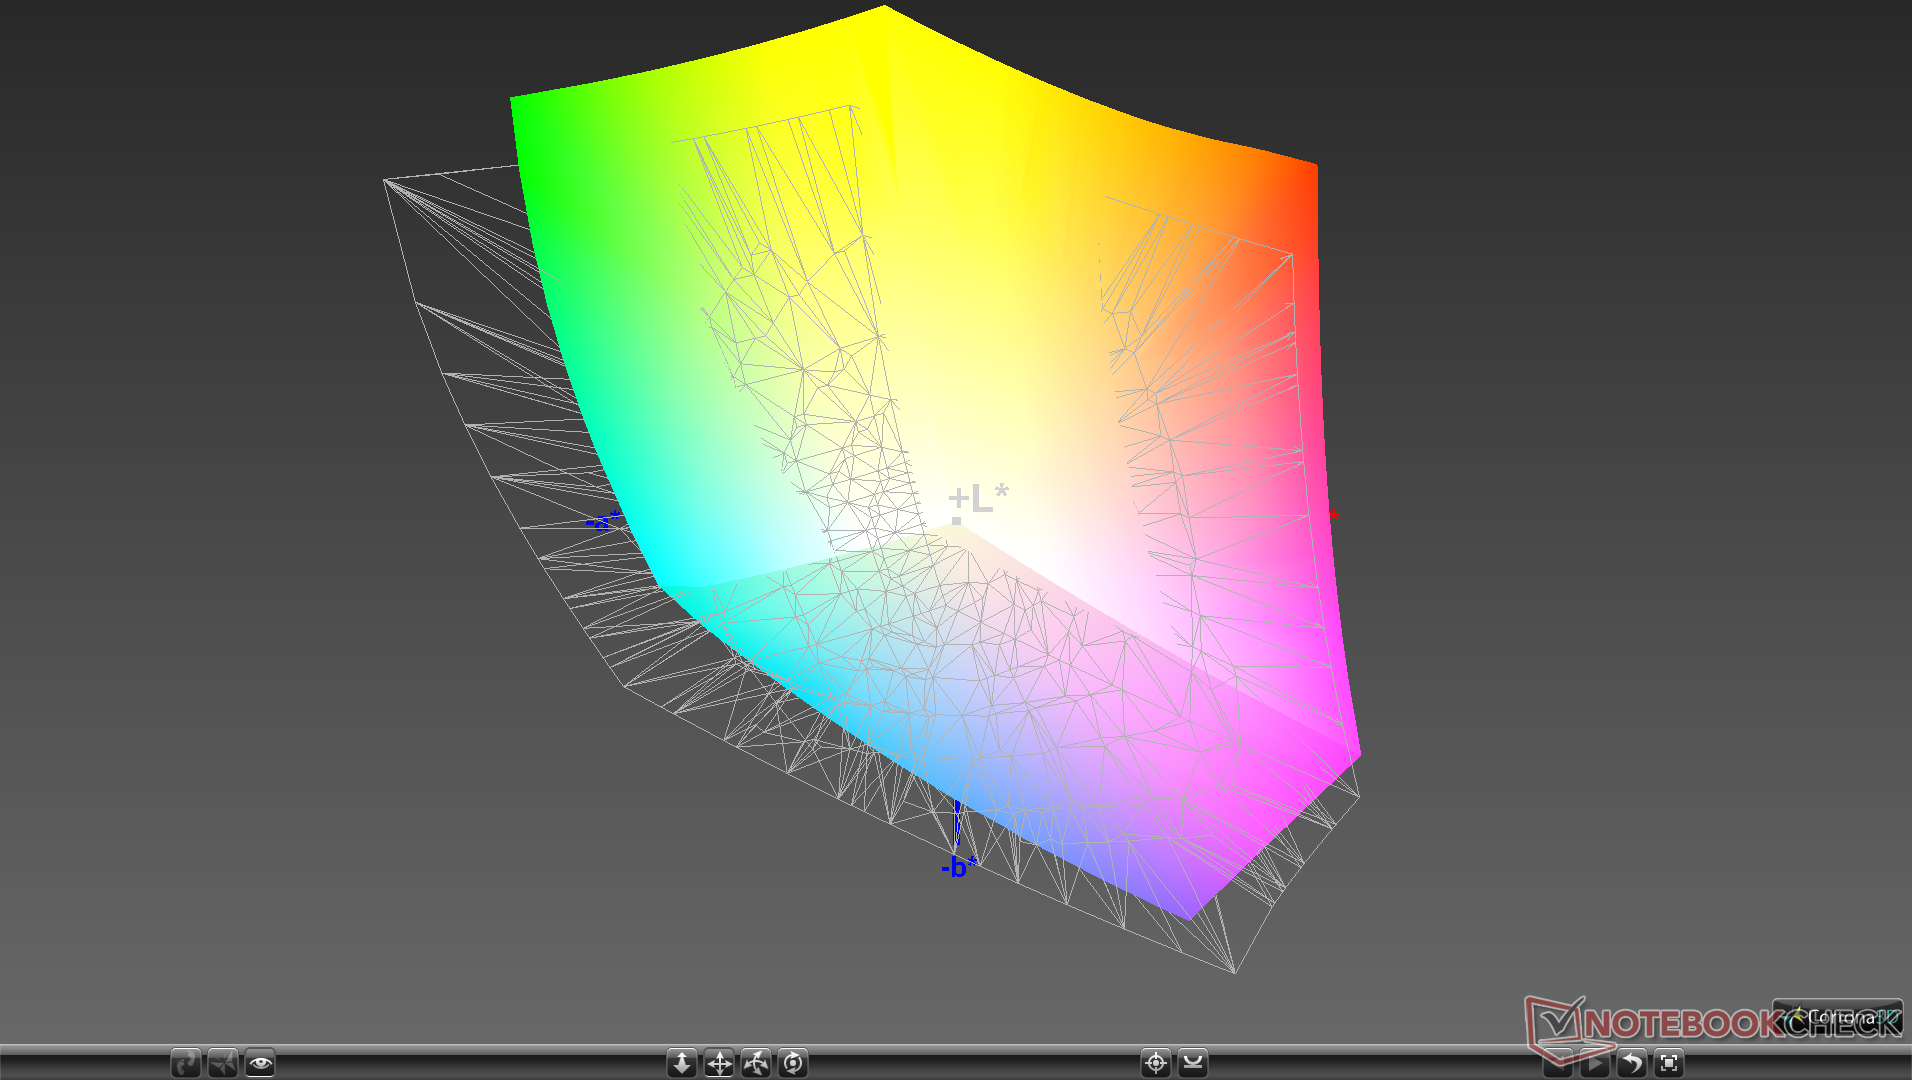Click the Restore curved-arrow button
Screen dimensions: 1912x1080
tap(1632, 1062)
